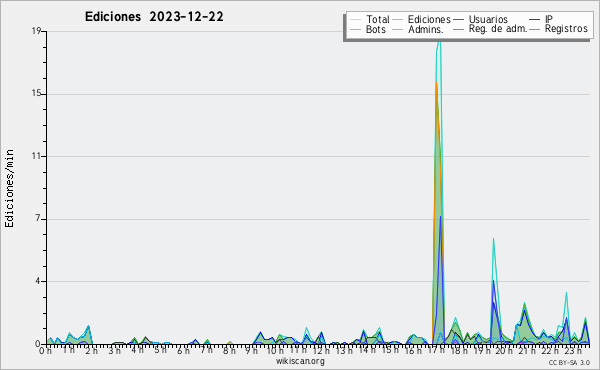Click the Total peak near 23 h
This screenshot has width=600, height=370.
566,293
